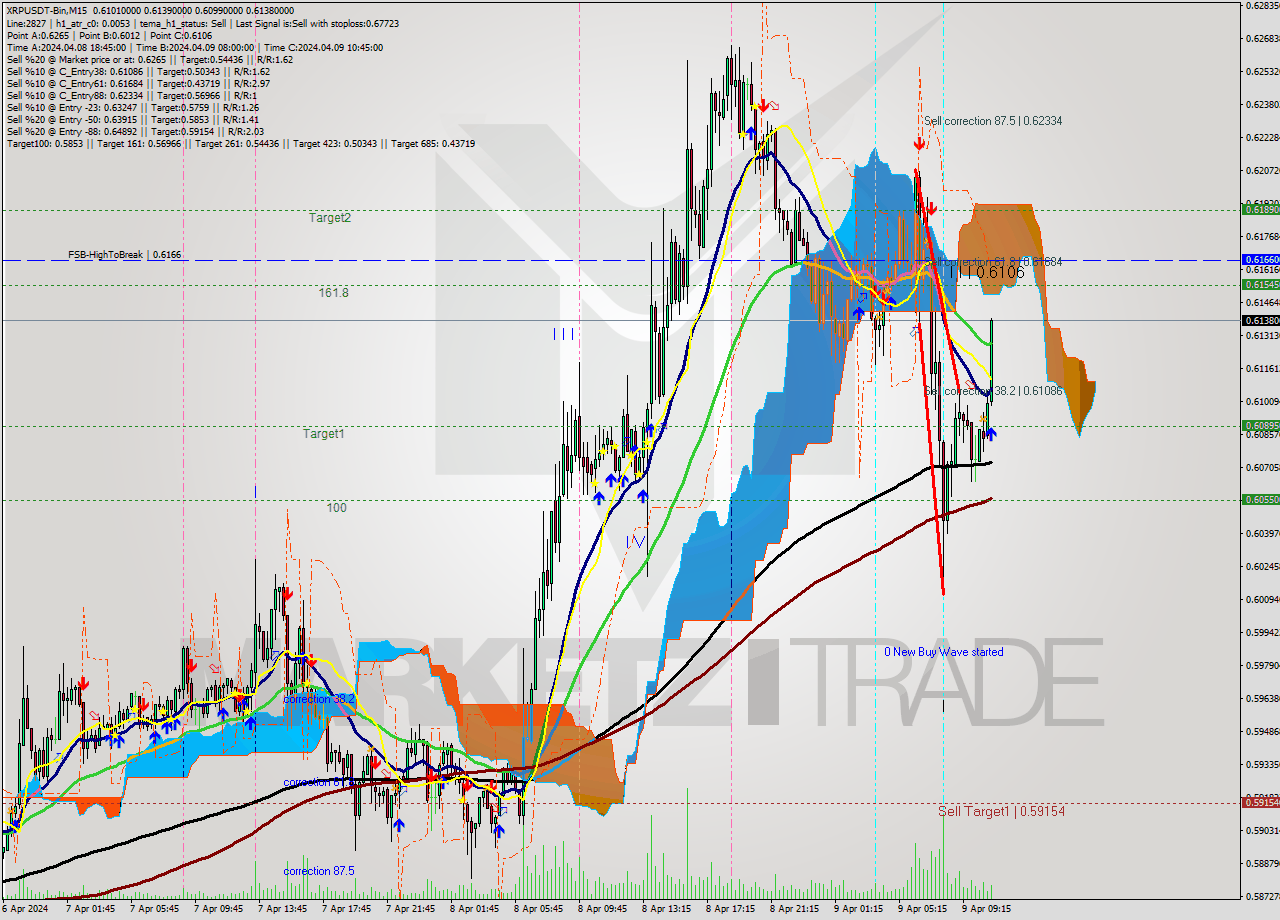Viewport: 1280px width, 920px height.
Task: Click the 0.62070 price axis value
Action: 1261,171
